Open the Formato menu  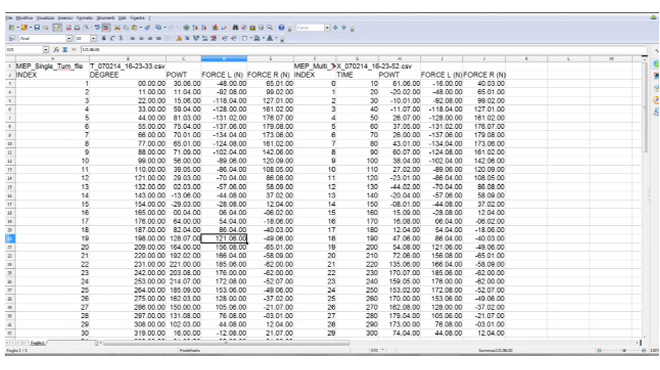85,18
